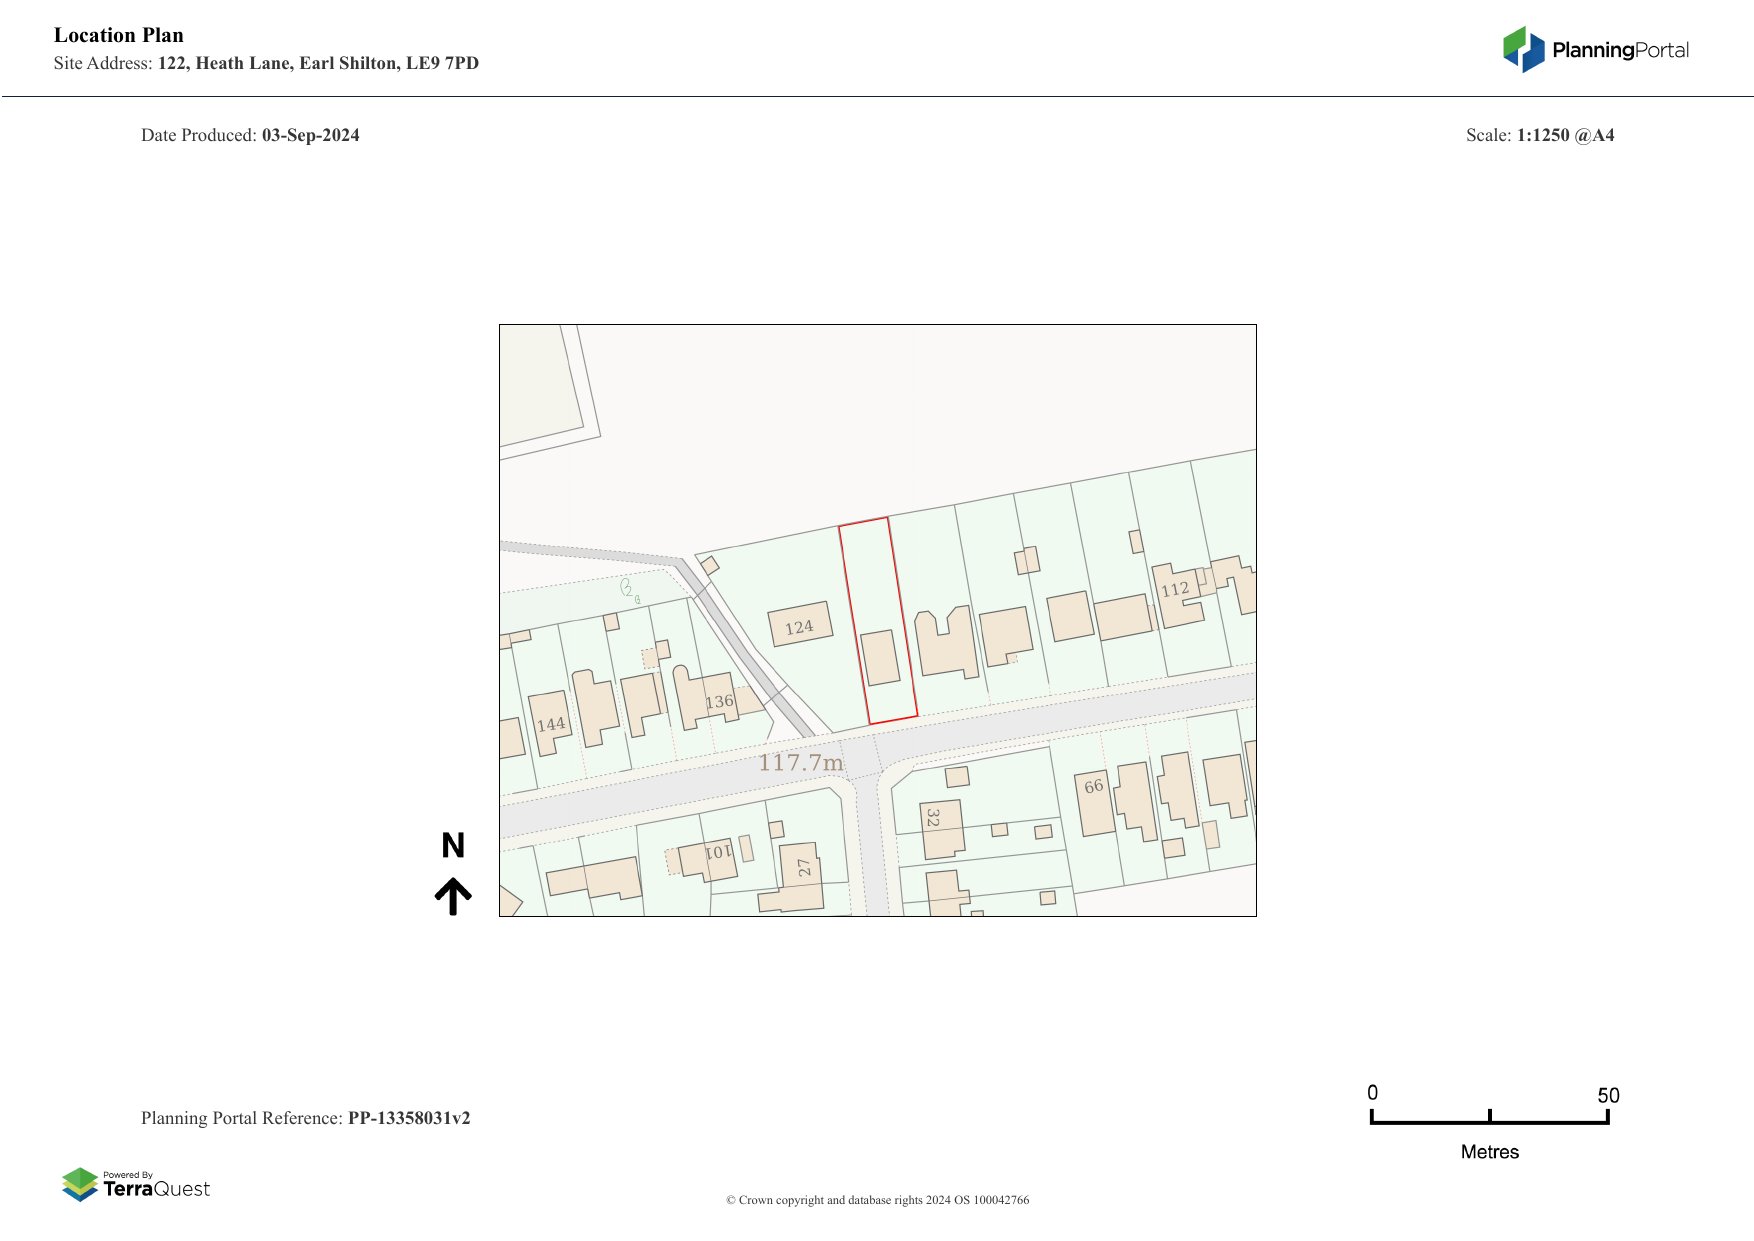
Task: Click the 50 mark on scale bar
Action: point(1608,1096)
